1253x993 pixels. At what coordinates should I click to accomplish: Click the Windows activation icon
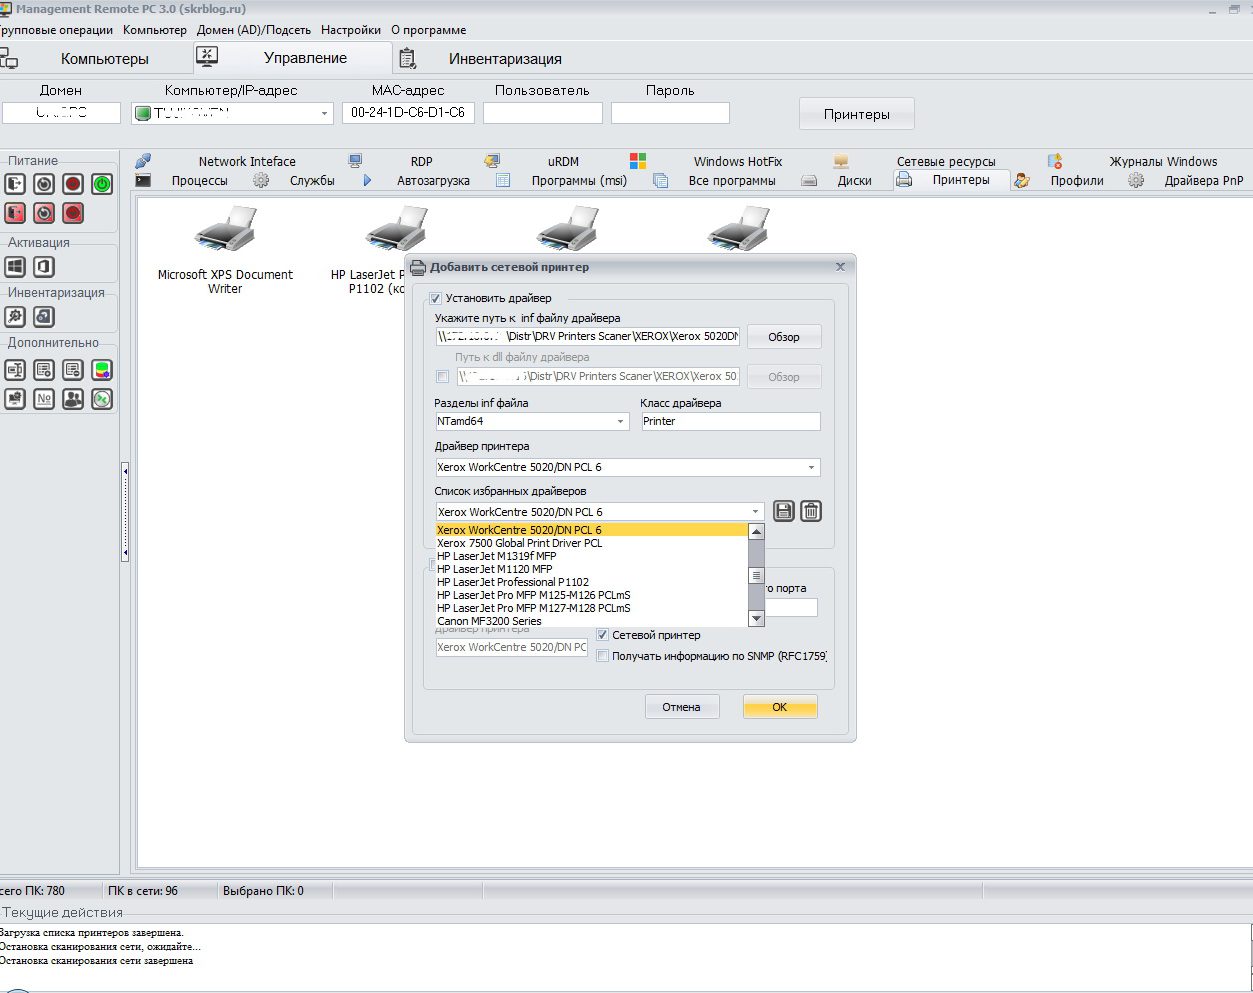pos(15,267)
